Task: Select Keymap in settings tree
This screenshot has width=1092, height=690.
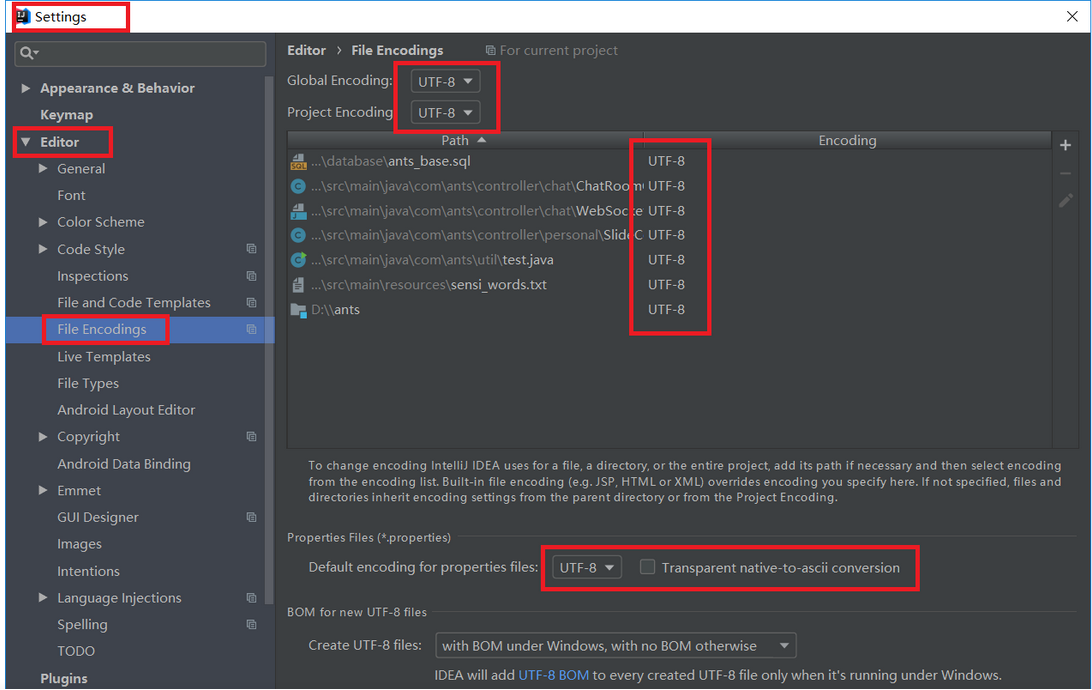Action: pos(66,115)
